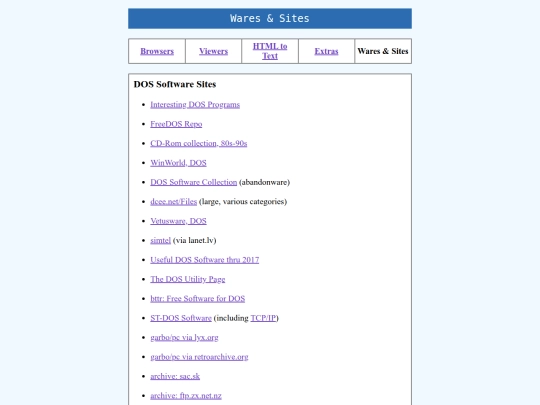Select the Wares & Sites tab cell
Viewport: 540px width, 405px height.
383,51
